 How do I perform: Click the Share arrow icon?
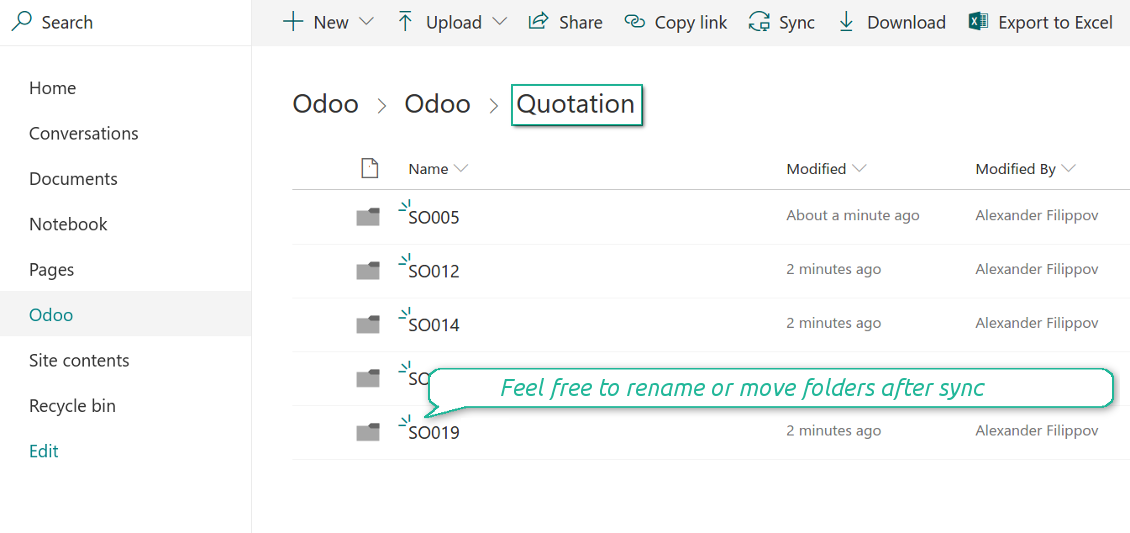[x=538, y=21]
